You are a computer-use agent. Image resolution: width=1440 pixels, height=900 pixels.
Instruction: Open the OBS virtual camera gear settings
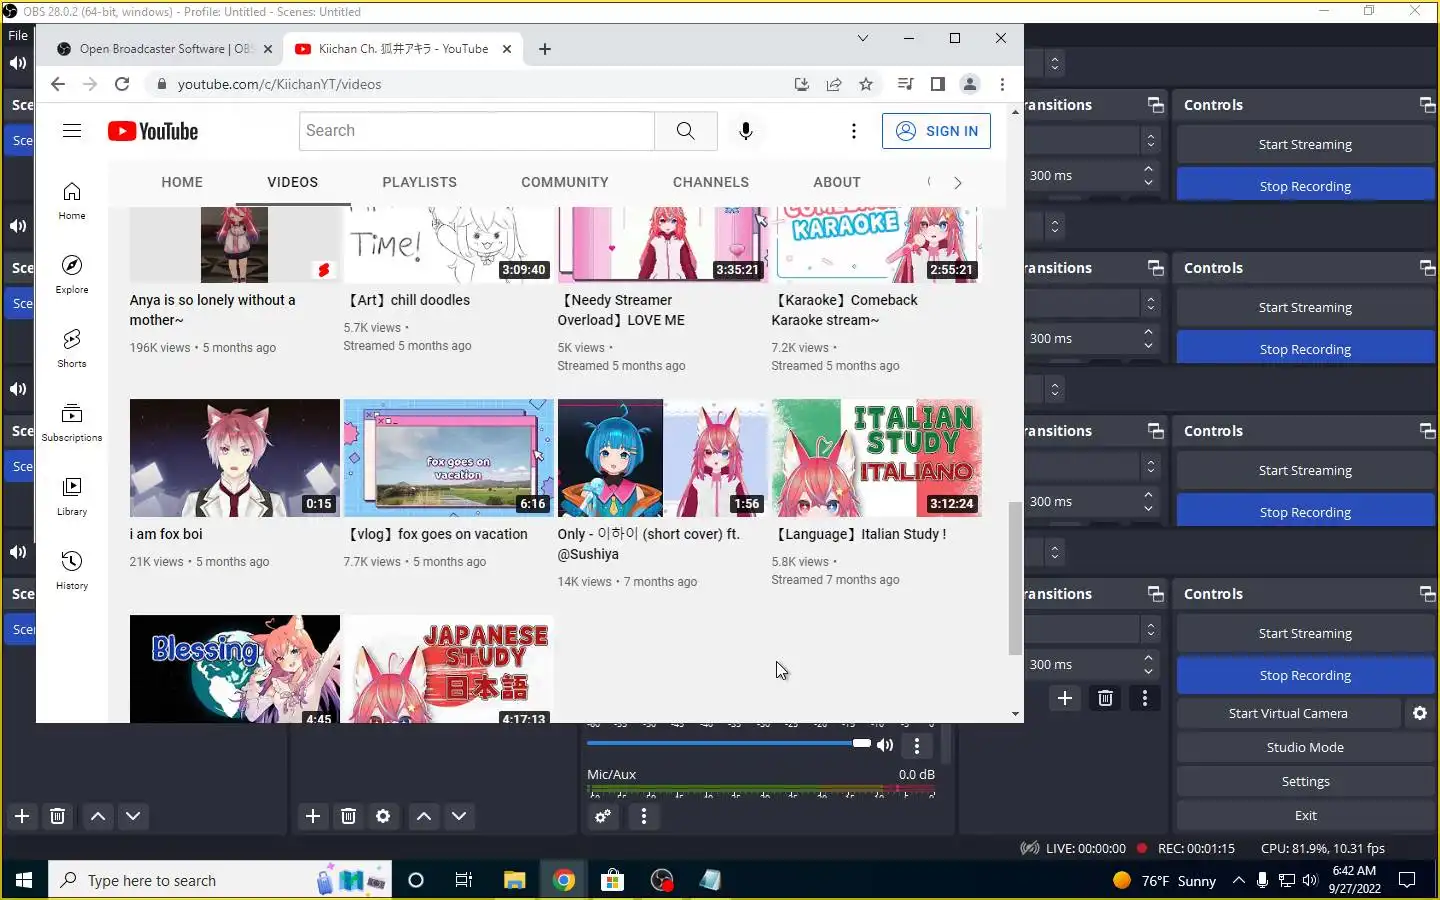[1420, 713]
